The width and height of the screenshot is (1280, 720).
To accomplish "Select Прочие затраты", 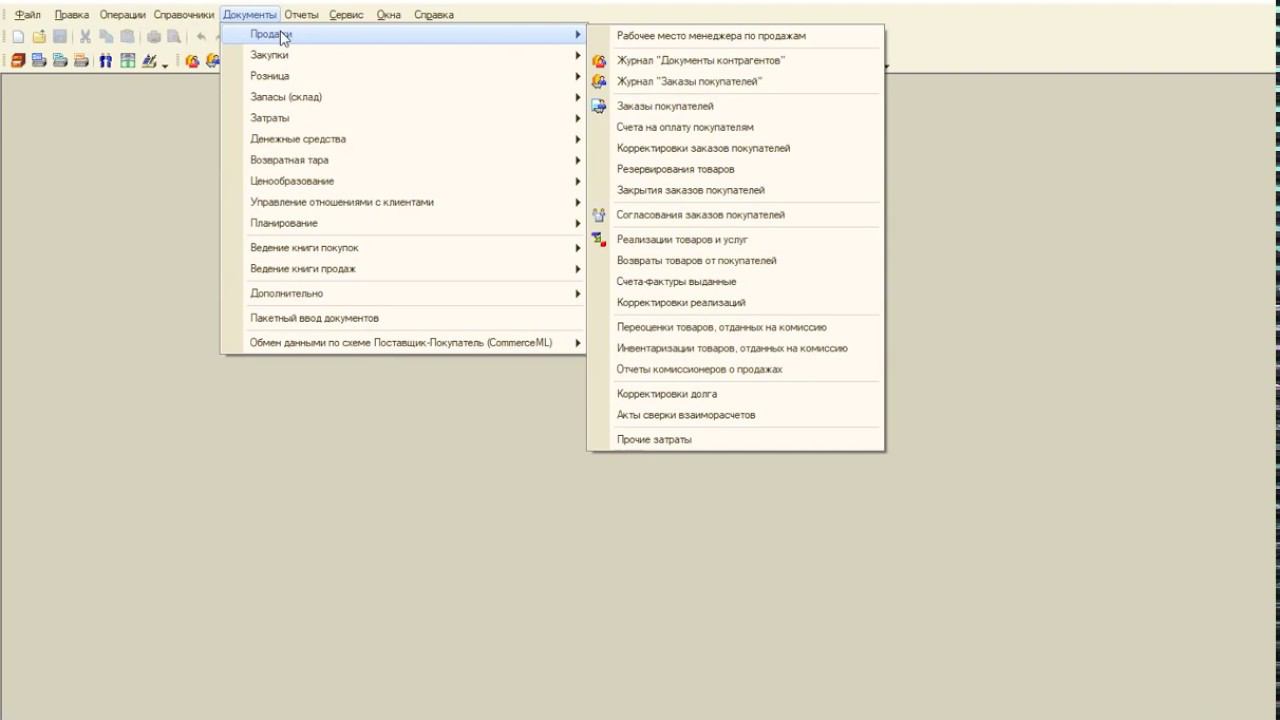I will pyautogui.click(x=736, y=440).
